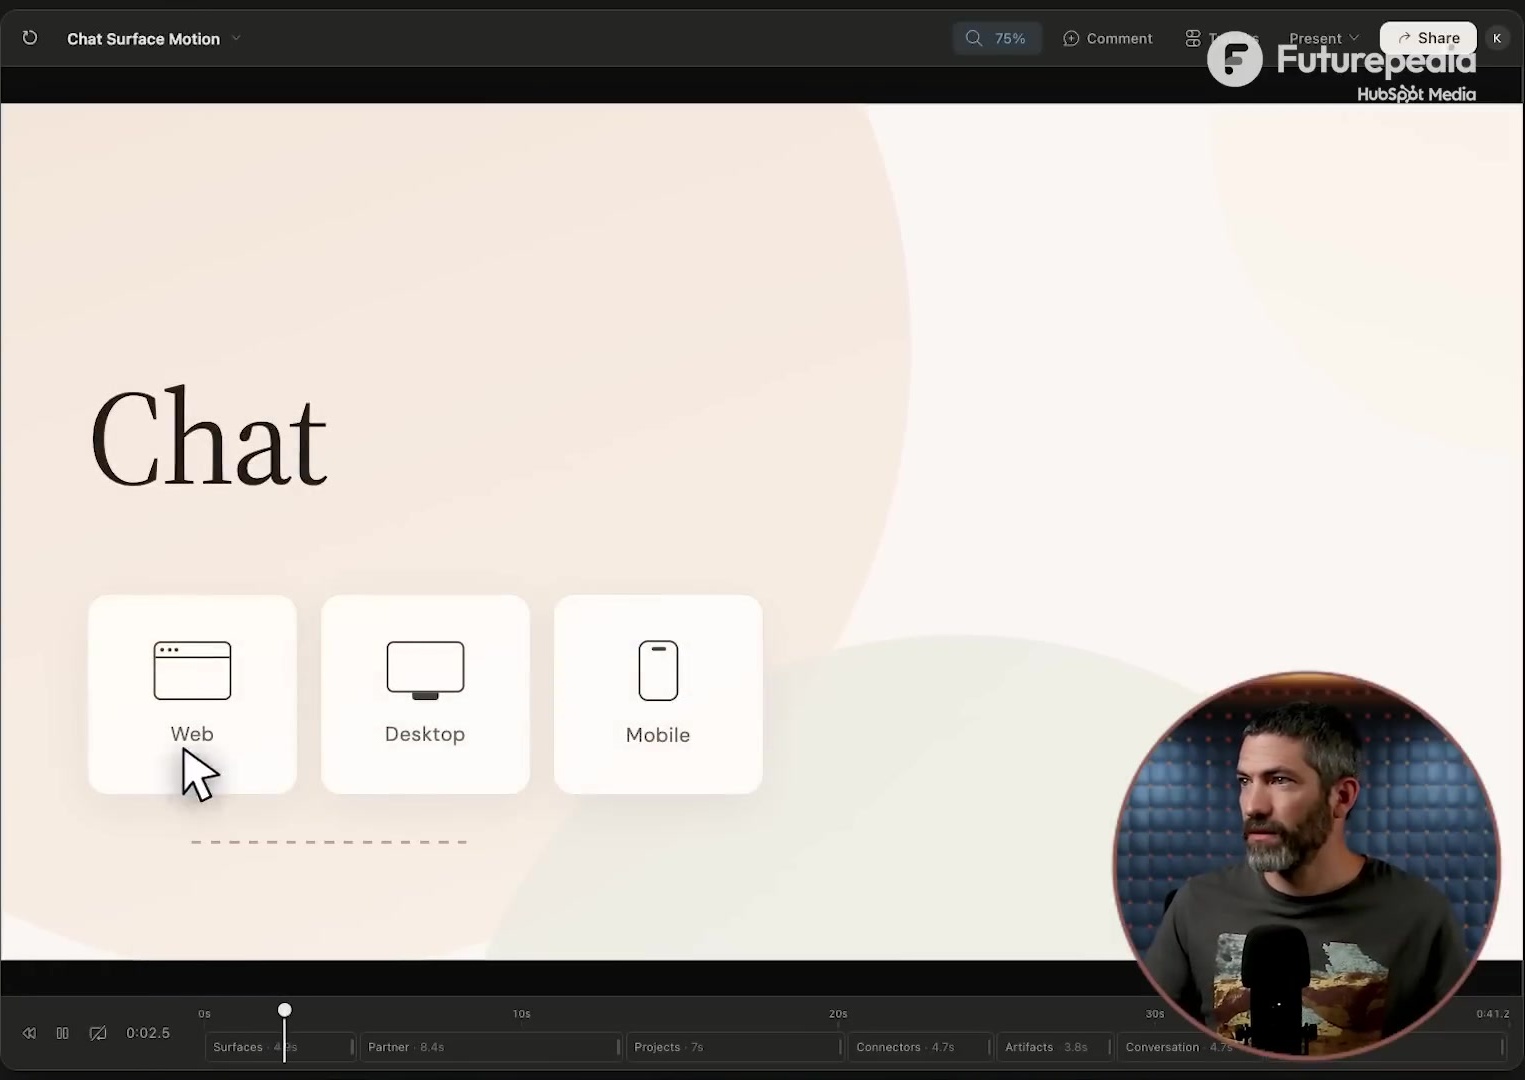Select the Web card
The height and width of the screenshot is (1080, 1525).
(192, 694)
